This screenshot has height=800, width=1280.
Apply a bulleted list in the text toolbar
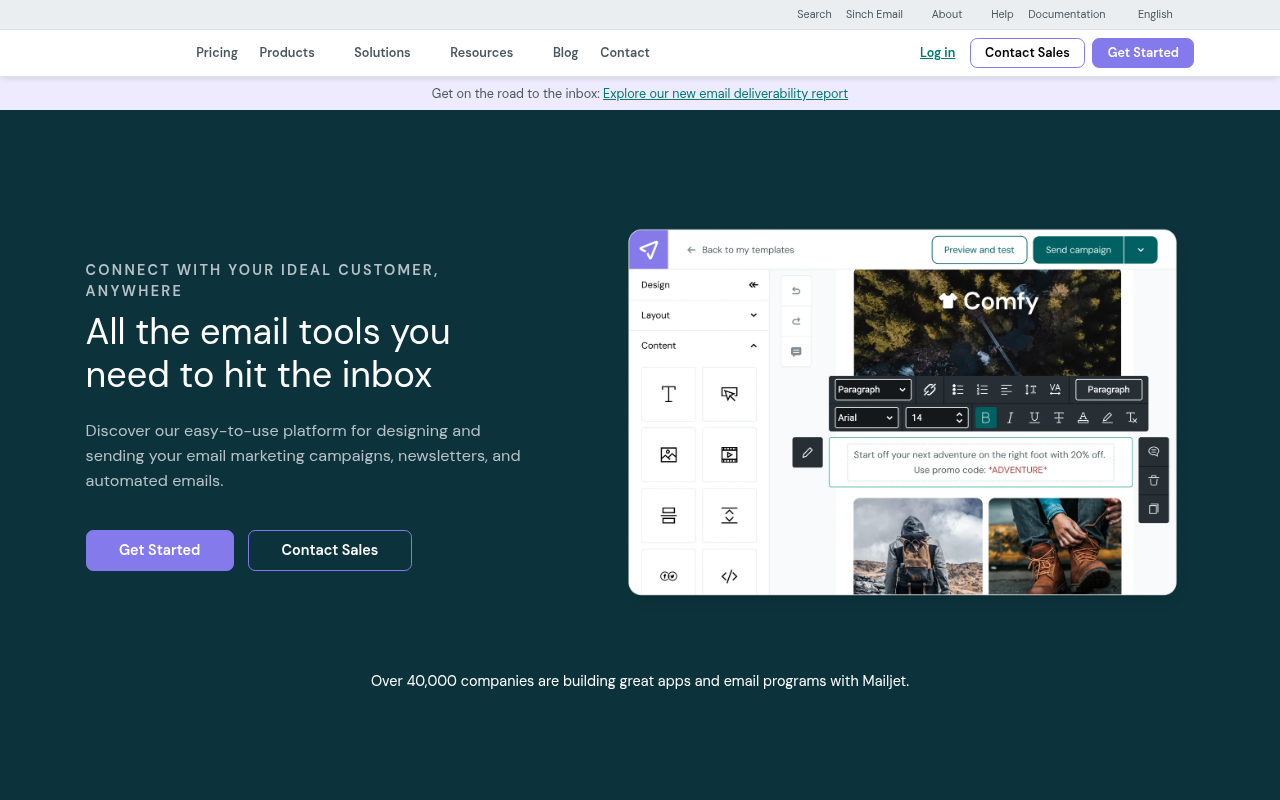pyautogui.click(x=958, y=390)
